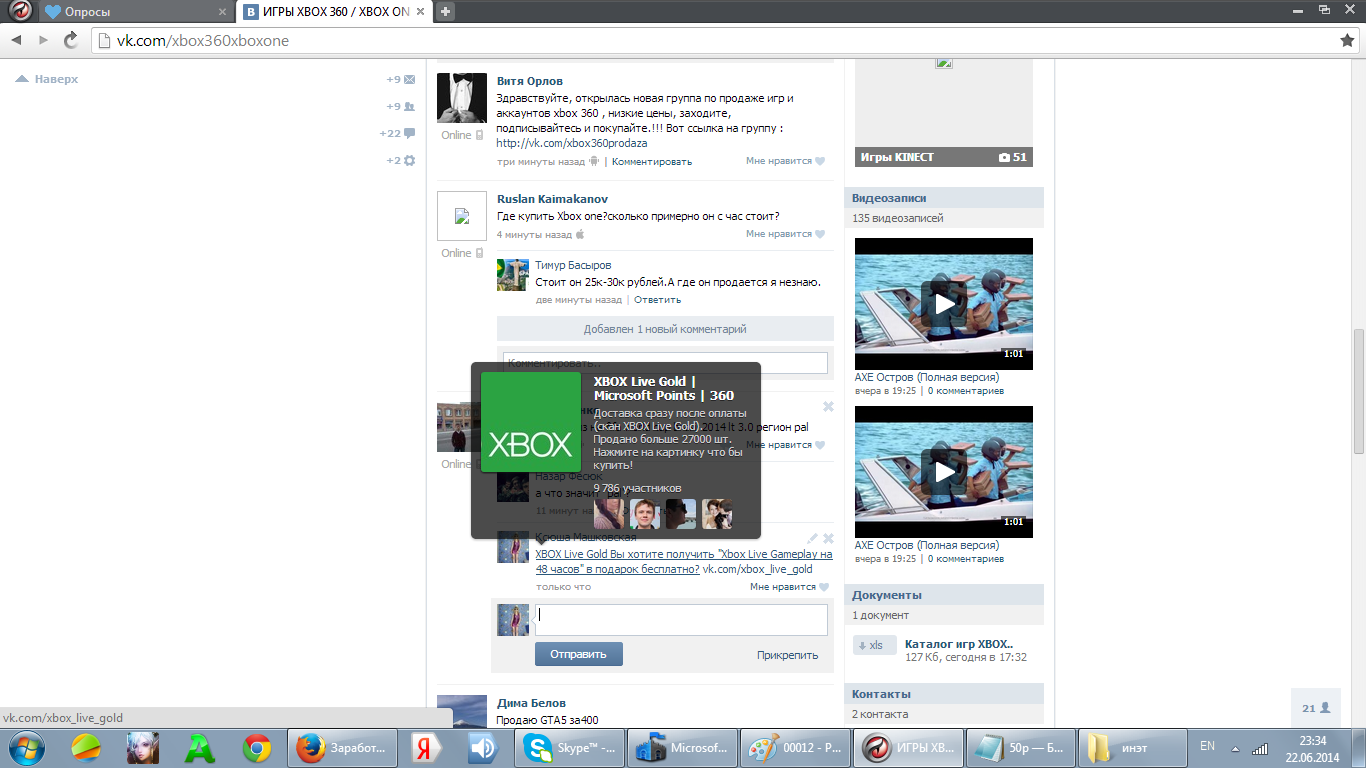Open the +2 gear settings counter
This screenshot has width=1366, height=768.
(x=402, y=160)
